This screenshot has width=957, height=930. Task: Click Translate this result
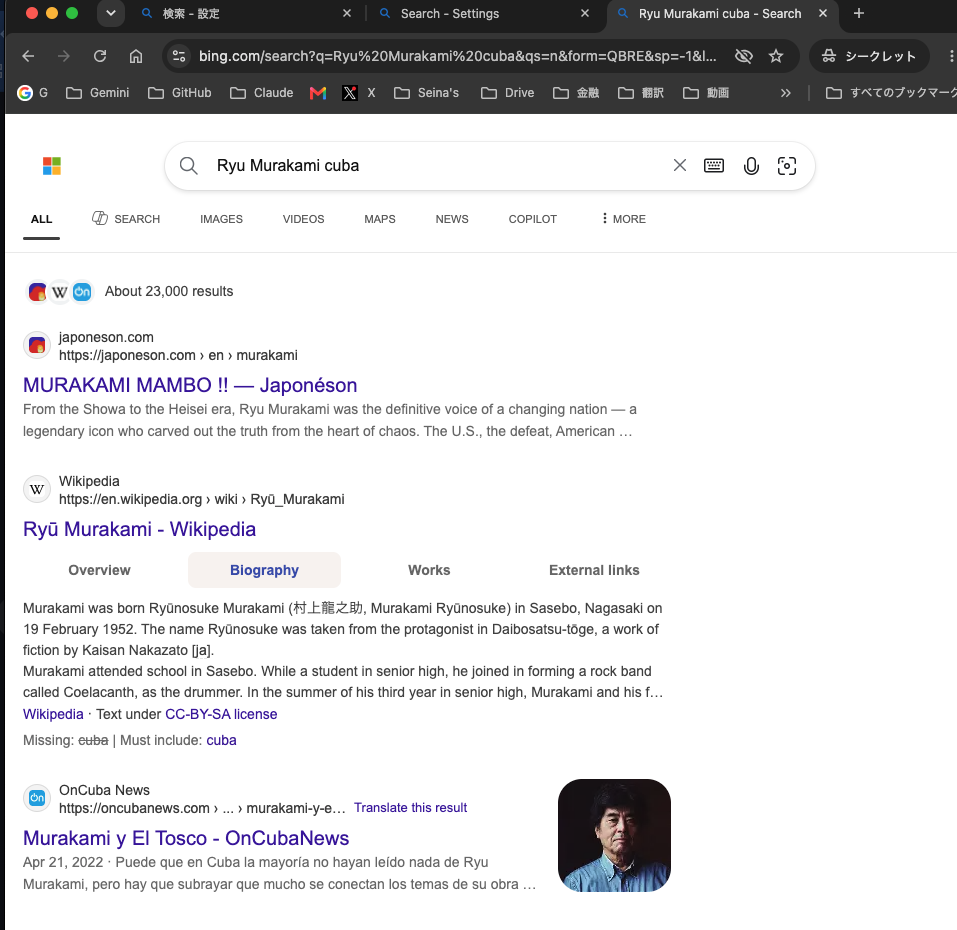(x=410, y=807)
